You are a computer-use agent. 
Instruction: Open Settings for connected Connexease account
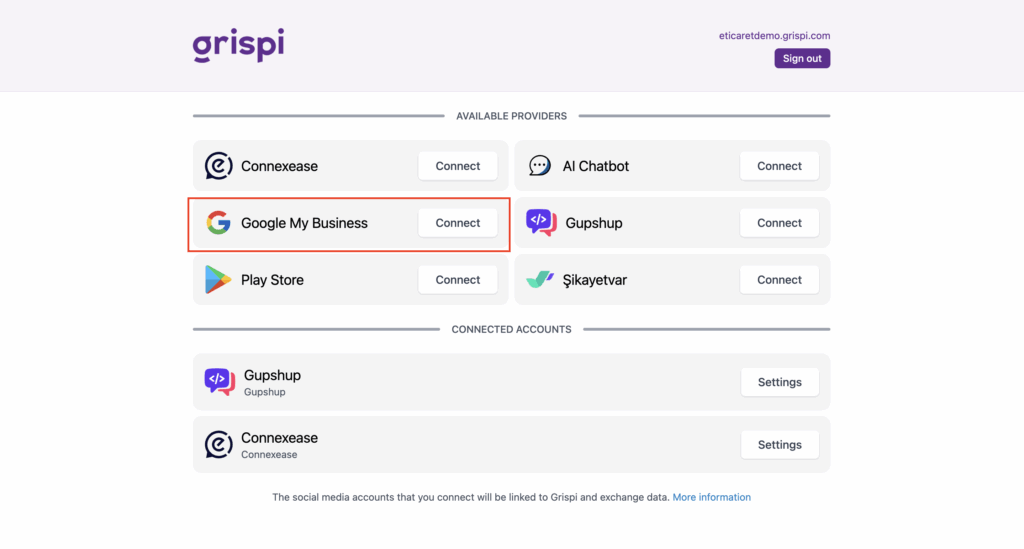pyautogui.click(x=780, y=445)
